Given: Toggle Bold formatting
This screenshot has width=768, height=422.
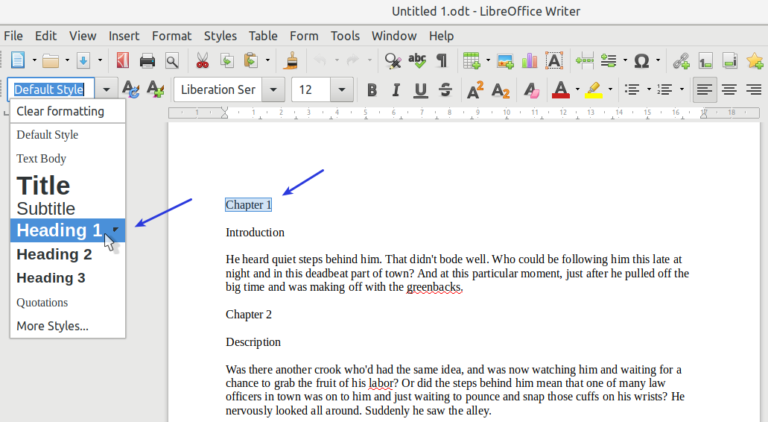Looking at the screenshot, I should point(372,90).
